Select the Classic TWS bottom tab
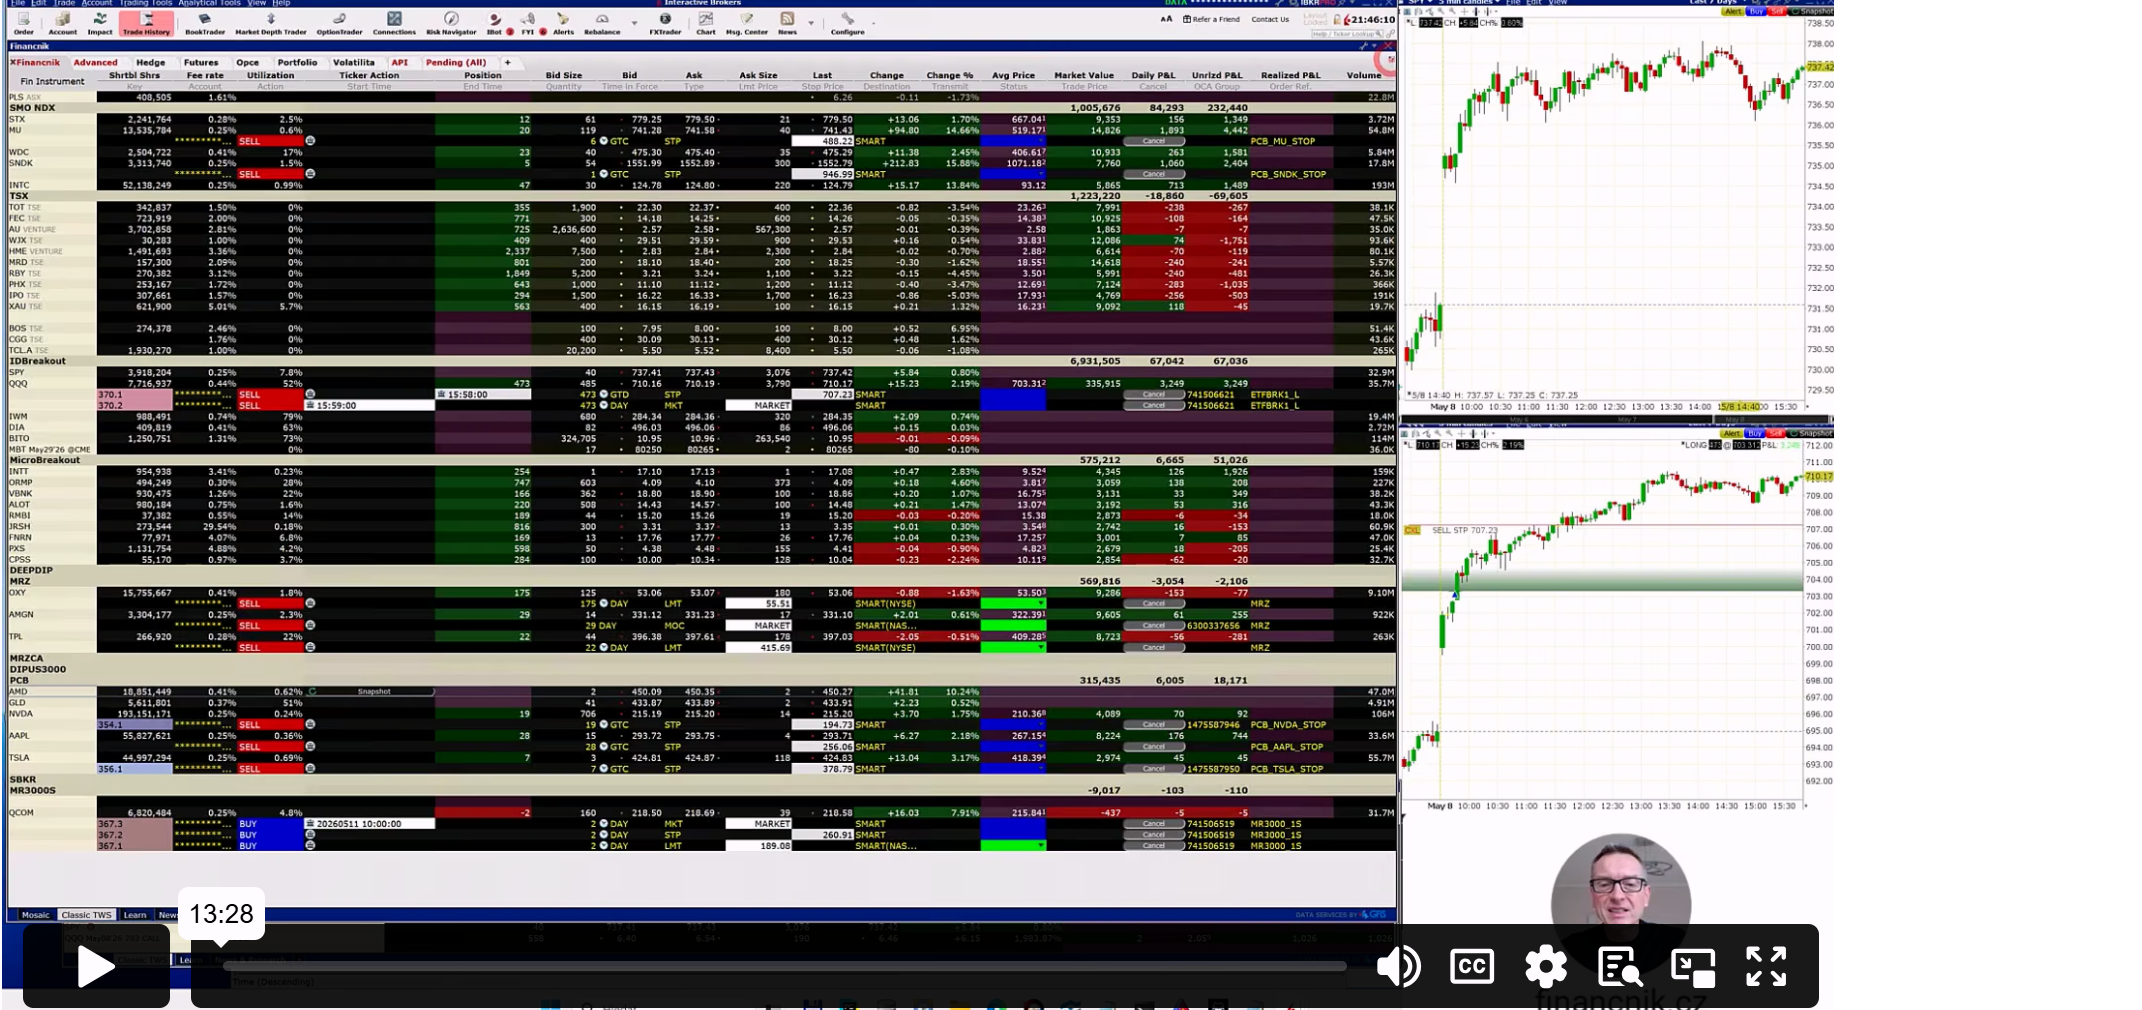Screen dimensions: 2142x1010 [x=87, y=915]
